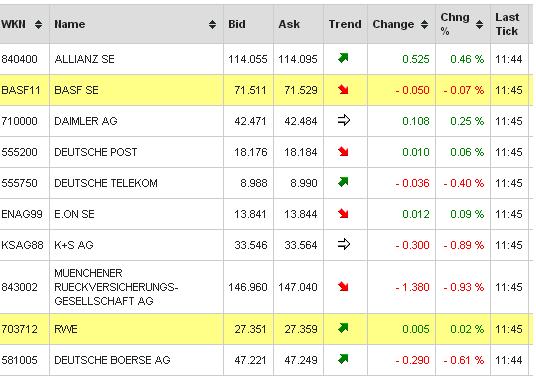Click the sideways trend arrow for DAIMLER AG
This screenshot has height=379, width=536.
click(x=344, y=120)
